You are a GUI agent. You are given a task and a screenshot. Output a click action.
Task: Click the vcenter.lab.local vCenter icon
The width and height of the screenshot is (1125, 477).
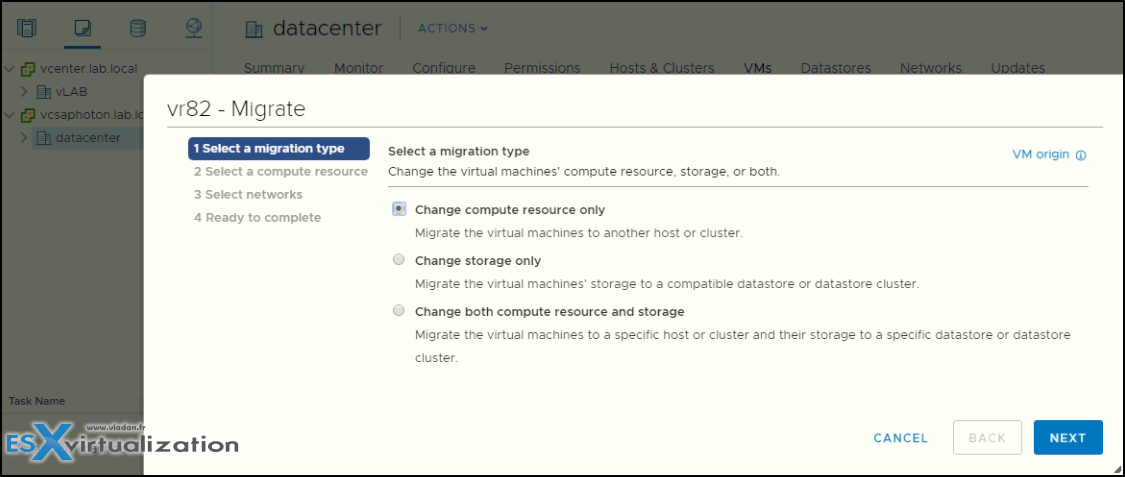pos(28,70)
